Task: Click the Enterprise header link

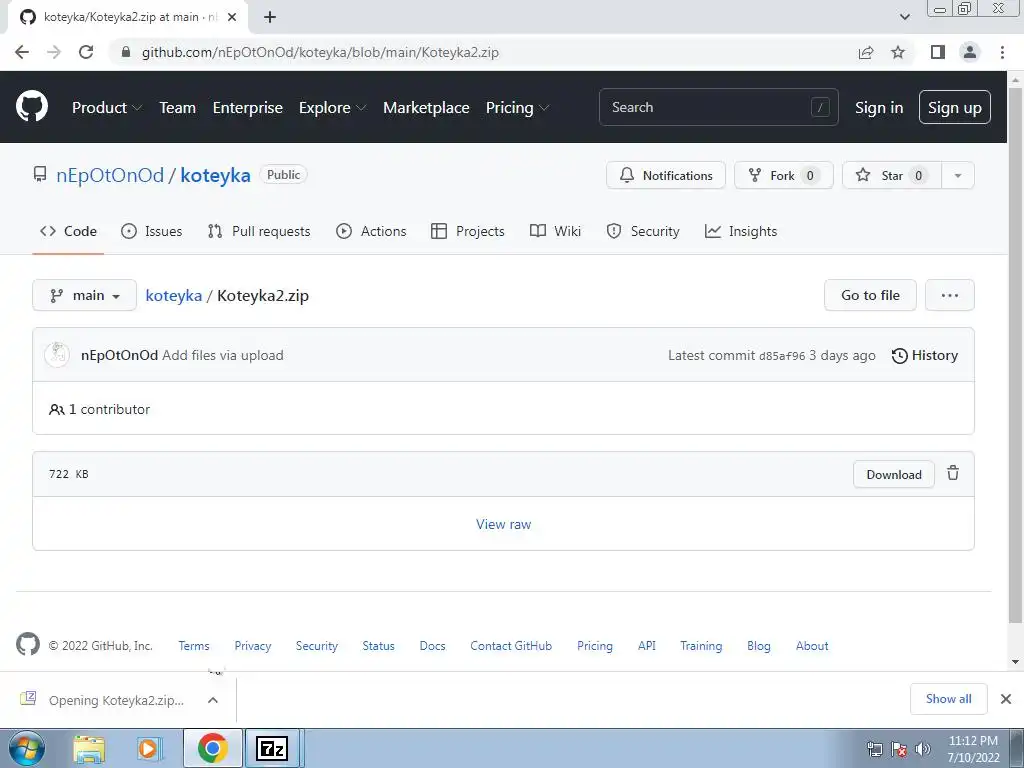Action: pyautogui.click(x=248, y=108)
